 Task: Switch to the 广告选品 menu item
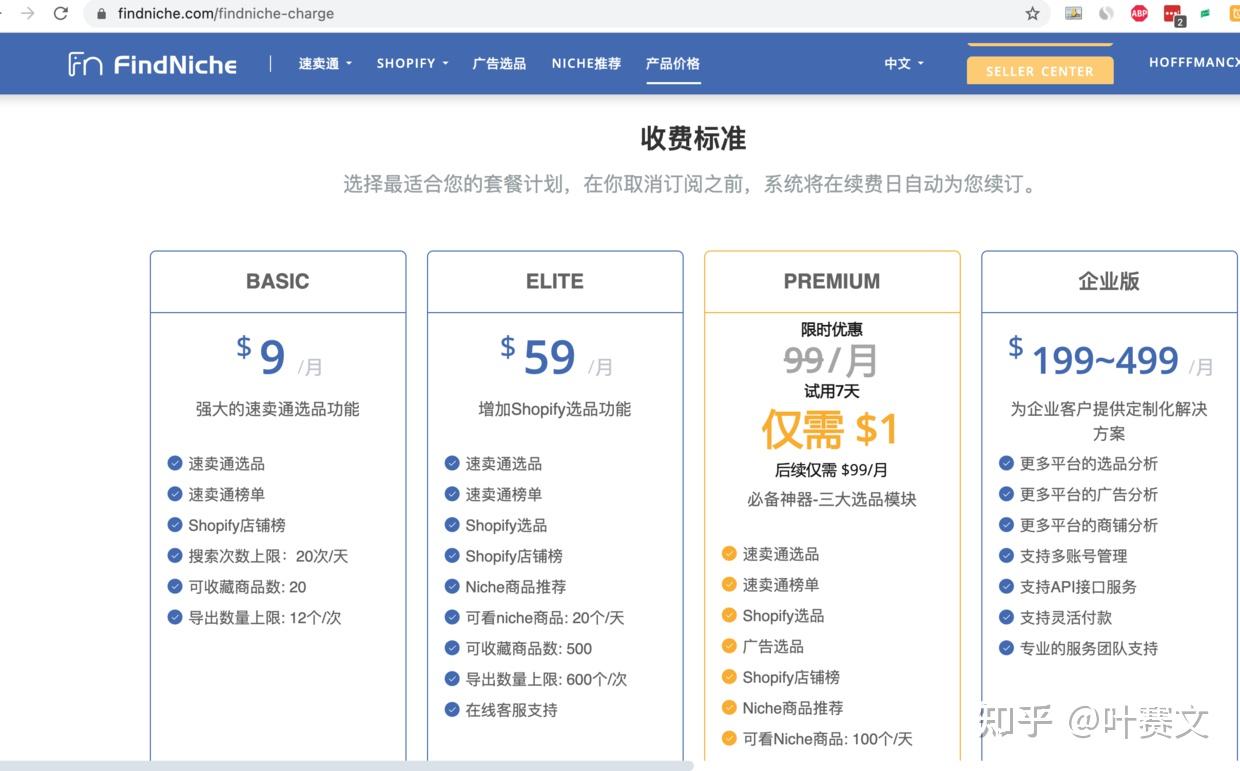(x=498, y=63)
